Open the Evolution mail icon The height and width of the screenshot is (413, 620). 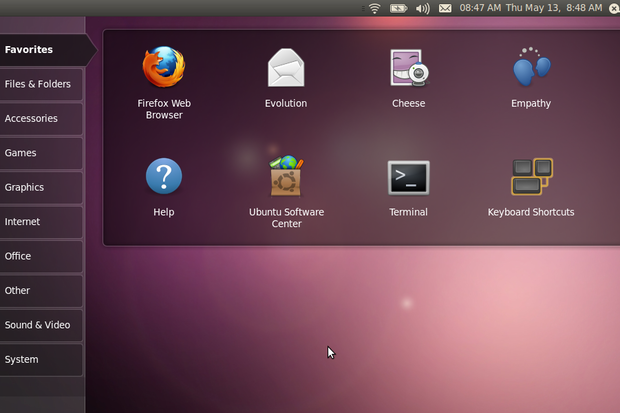click(x=286, y=68)
